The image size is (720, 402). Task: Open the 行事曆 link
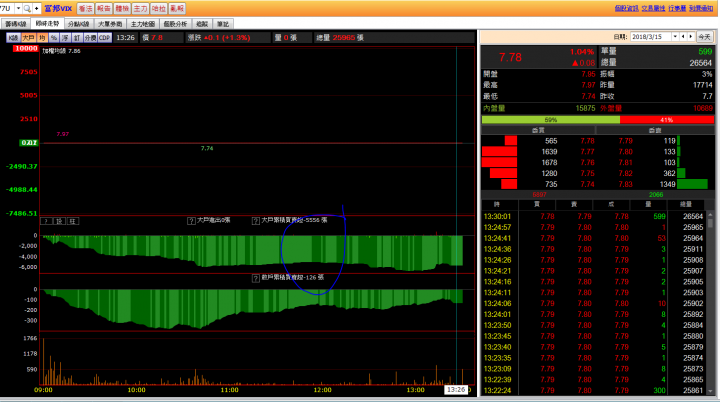[677, 8]
